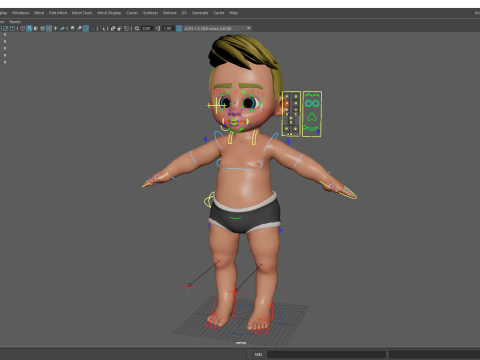The image size is (480, 360).
Task: Open the Edit Mesh menu
Action: [x=58, y=13]
